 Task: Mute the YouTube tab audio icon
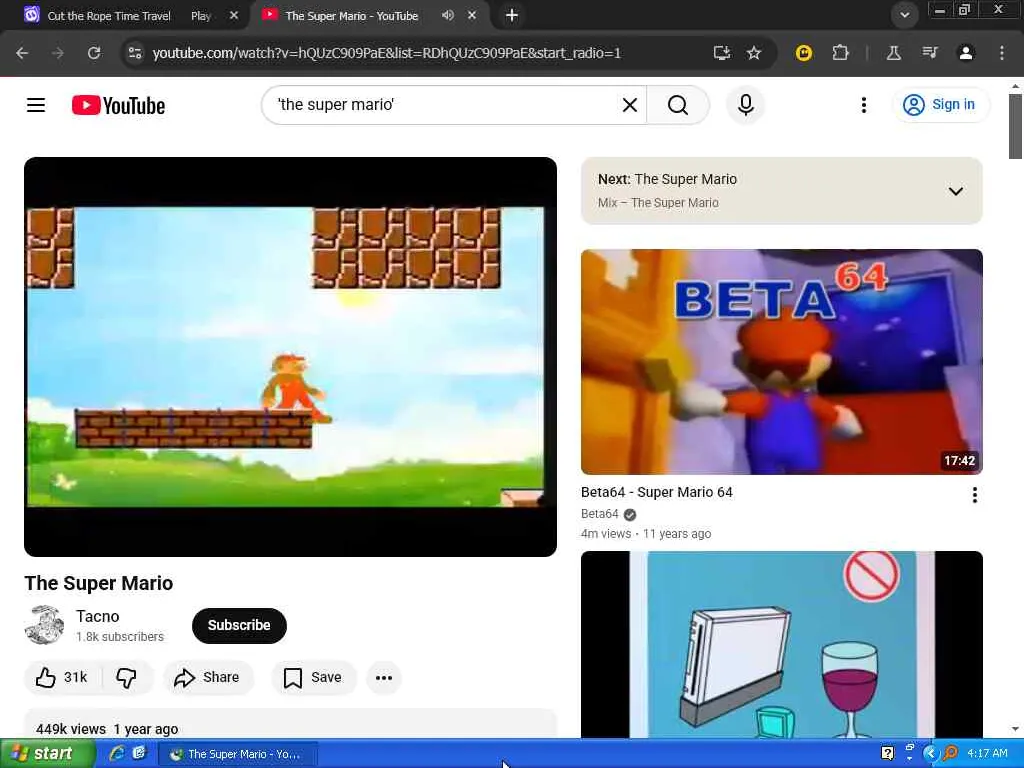[x=447, y=15]
